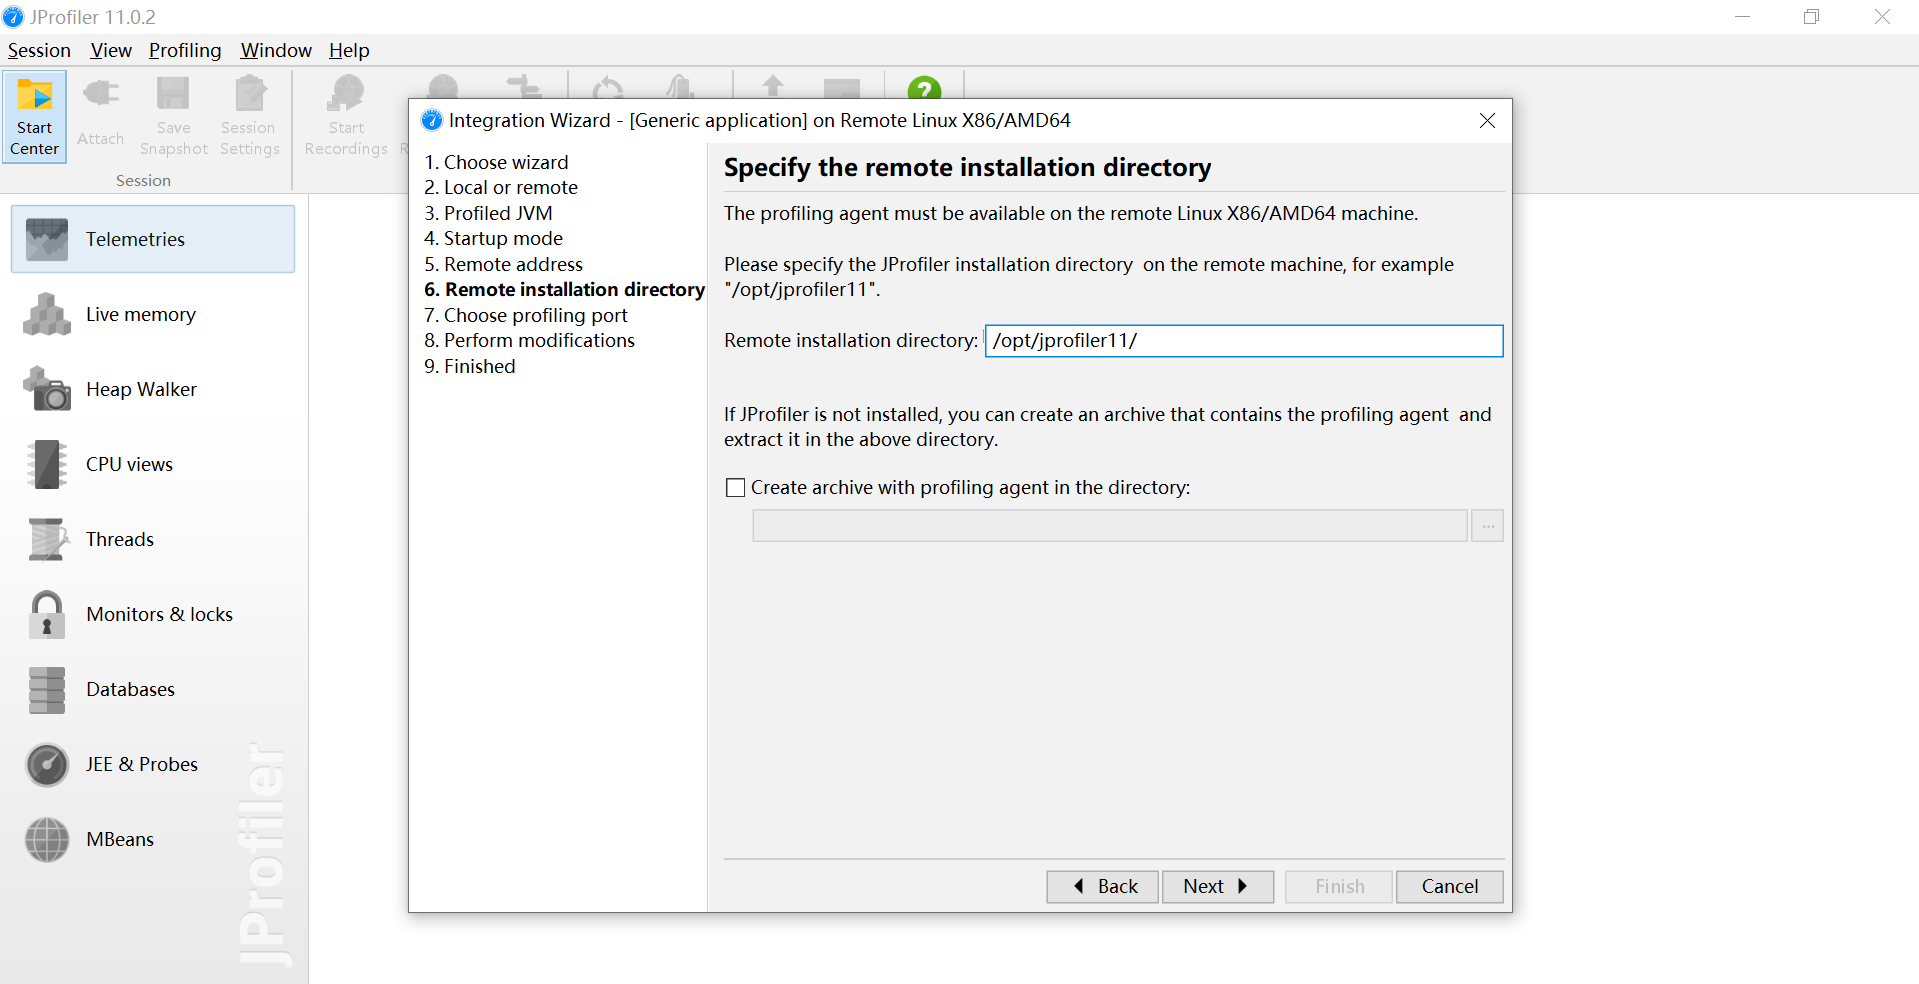Cancel the Integration Wizard
Viewport: 1919px width, 984px height.
[1449, 886]
